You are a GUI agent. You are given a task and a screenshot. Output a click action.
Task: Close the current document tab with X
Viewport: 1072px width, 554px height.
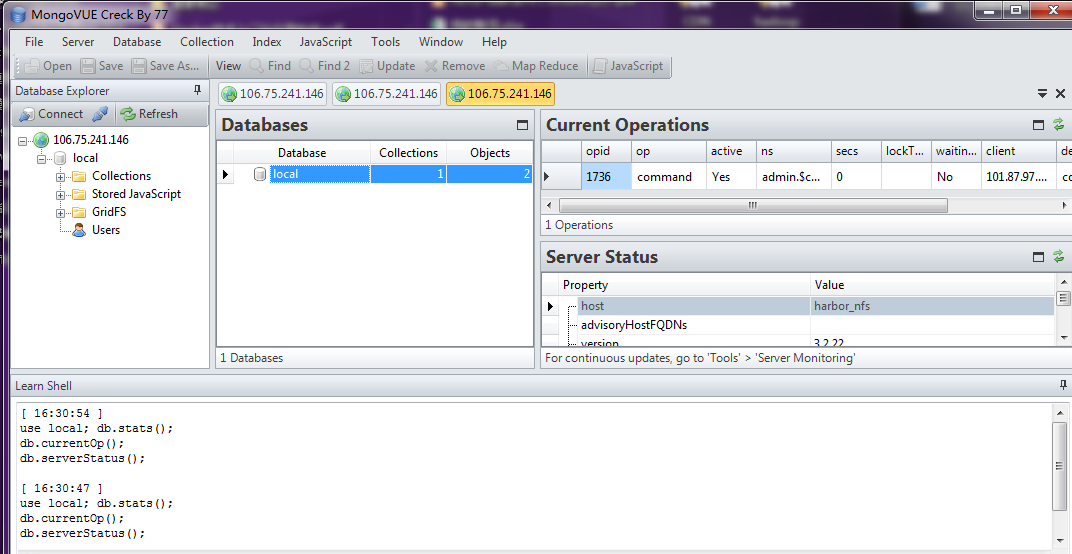pyautogui.click(x=1060, y=94)
